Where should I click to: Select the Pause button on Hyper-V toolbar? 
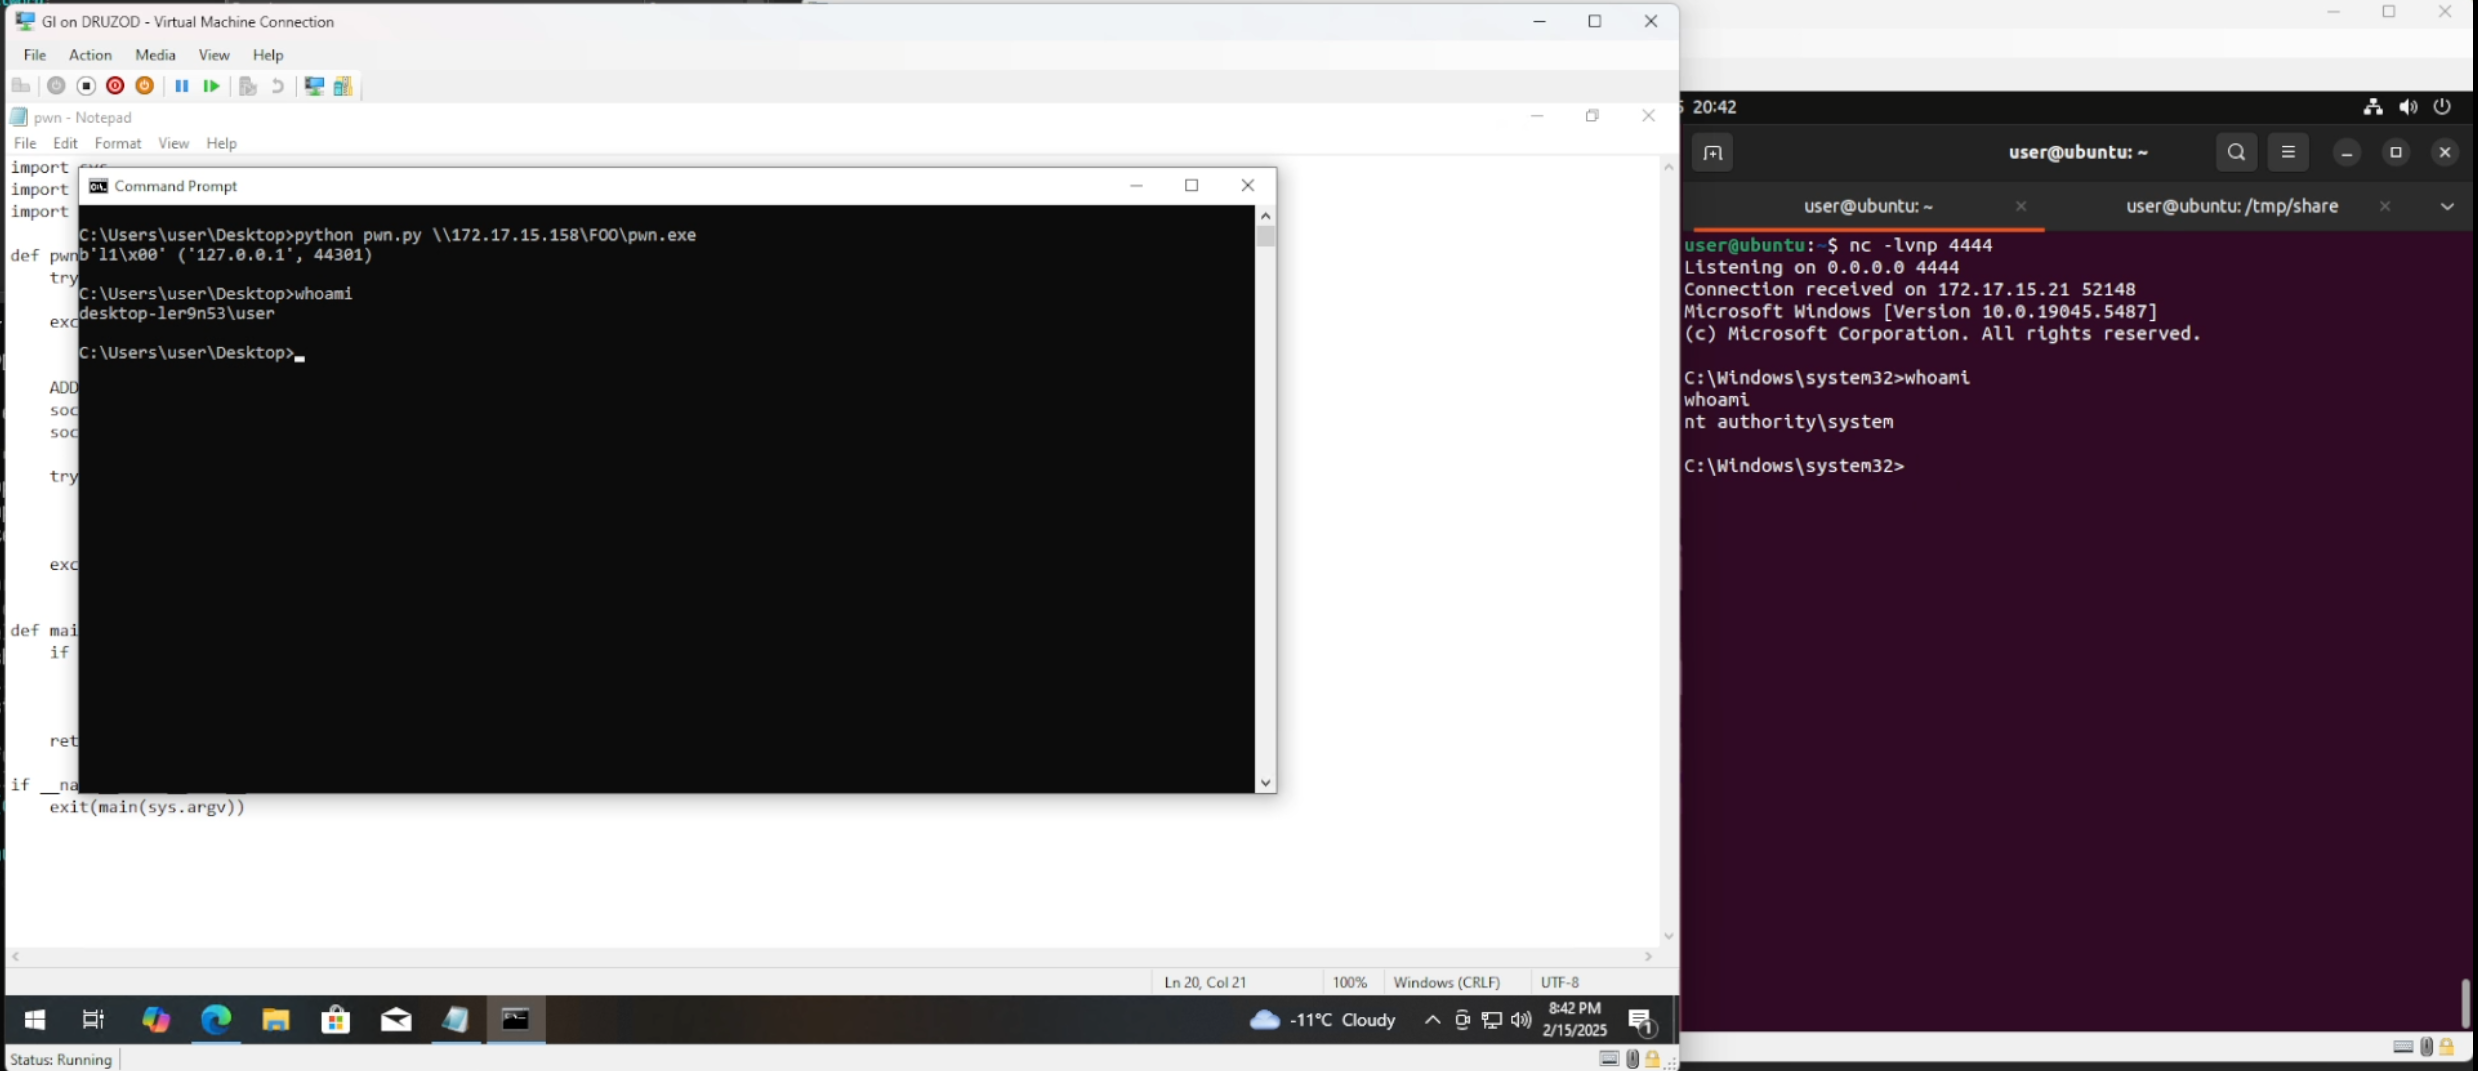pyautogui.click(x=182, y=86)
